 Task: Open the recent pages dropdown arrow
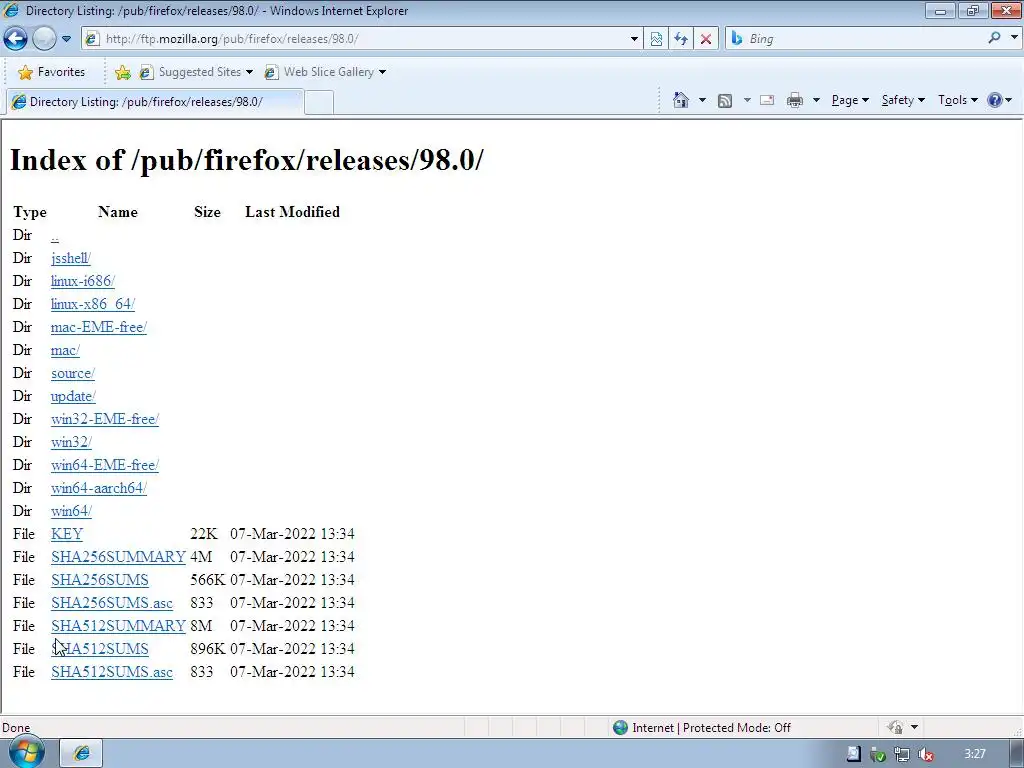tap(66, 39)
